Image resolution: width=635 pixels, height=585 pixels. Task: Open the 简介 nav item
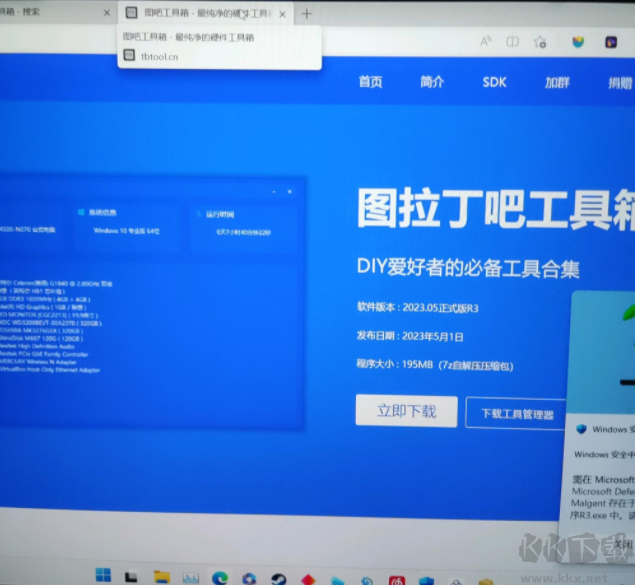432,82
